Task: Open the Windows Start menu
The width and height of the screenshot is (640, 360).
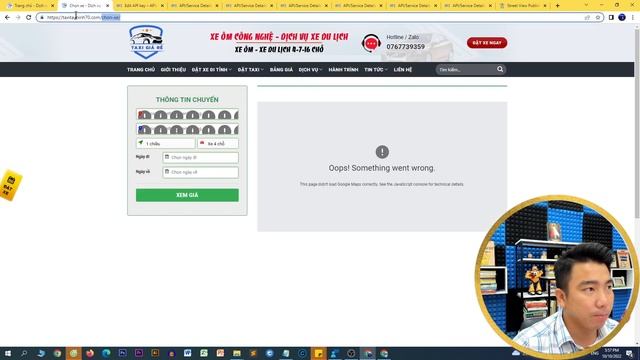Action: 8,353
